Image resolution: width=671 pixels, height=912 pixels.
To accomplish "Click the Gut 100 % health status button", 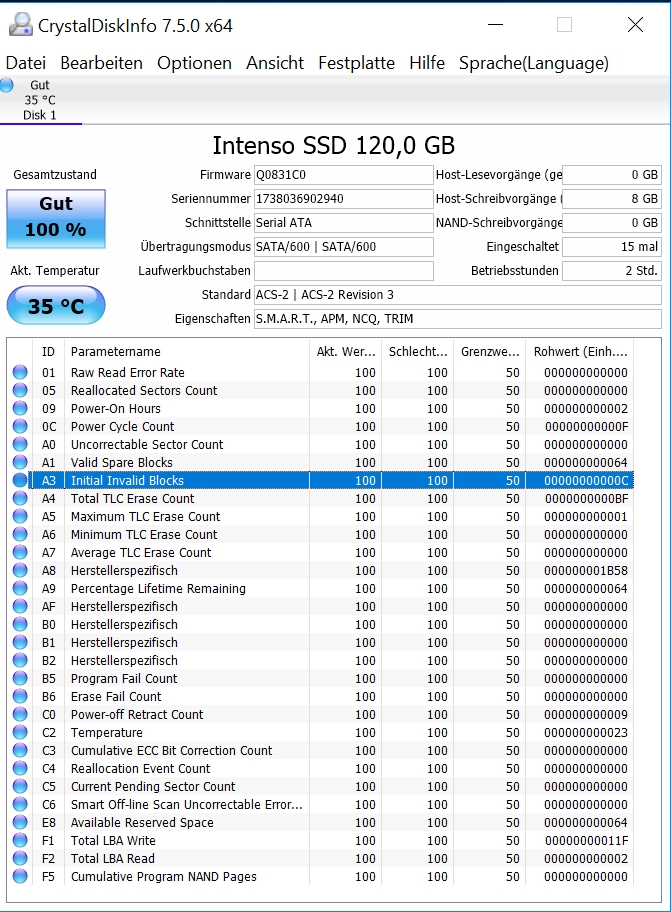I will click(x=56, y=219).
